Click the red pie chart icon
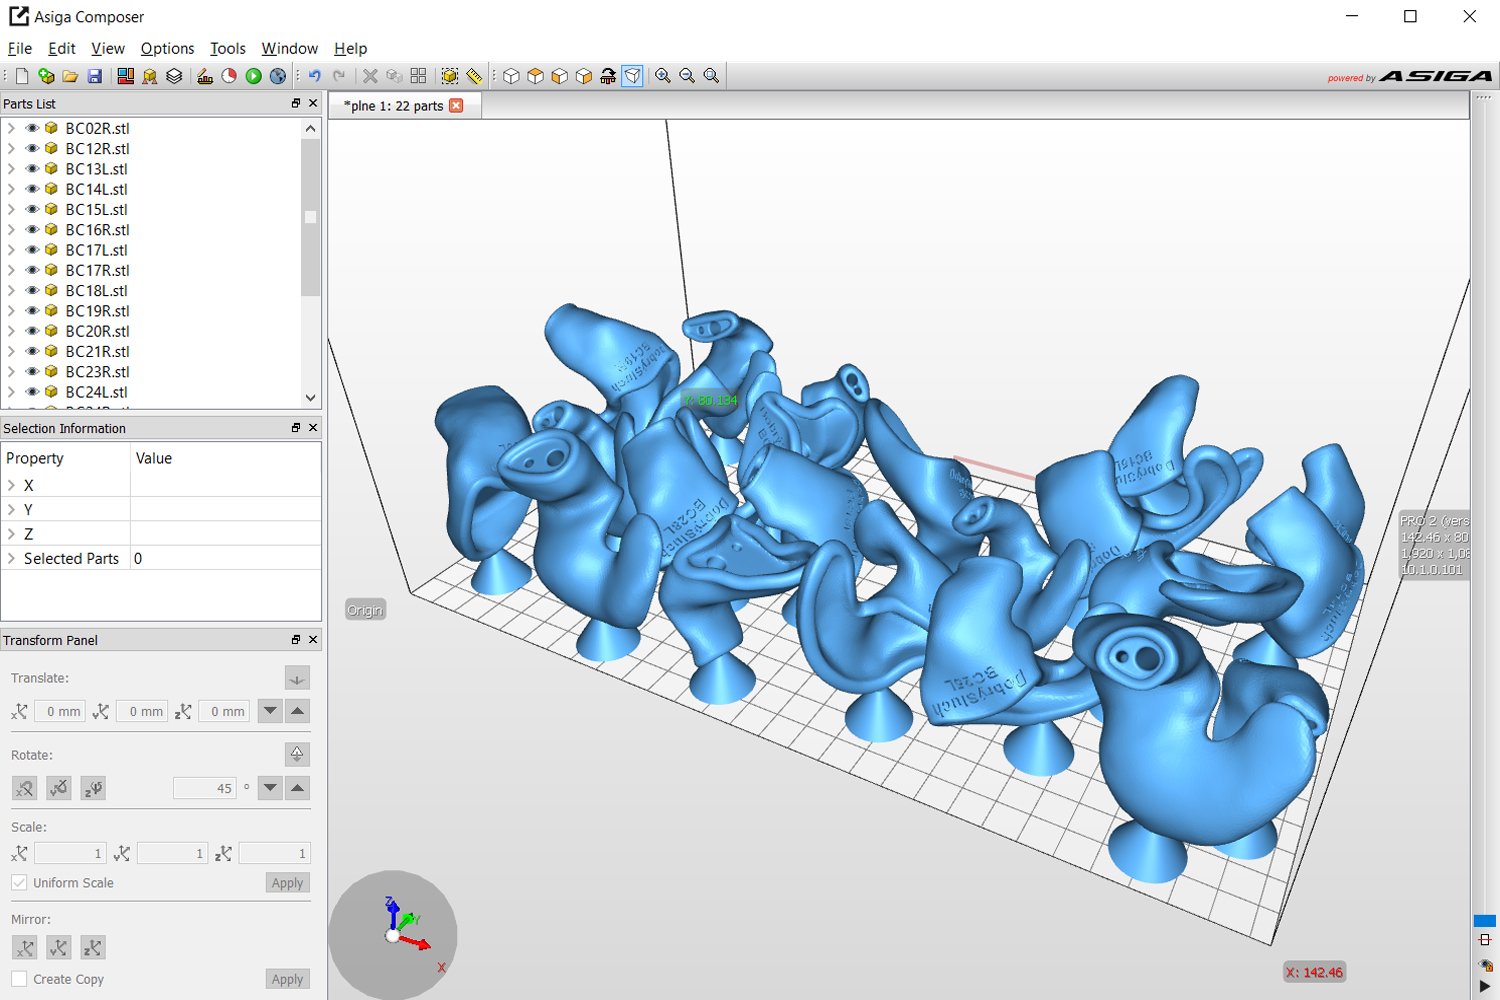Viewport: 1500px width, 1000px height. click(229, 76)
